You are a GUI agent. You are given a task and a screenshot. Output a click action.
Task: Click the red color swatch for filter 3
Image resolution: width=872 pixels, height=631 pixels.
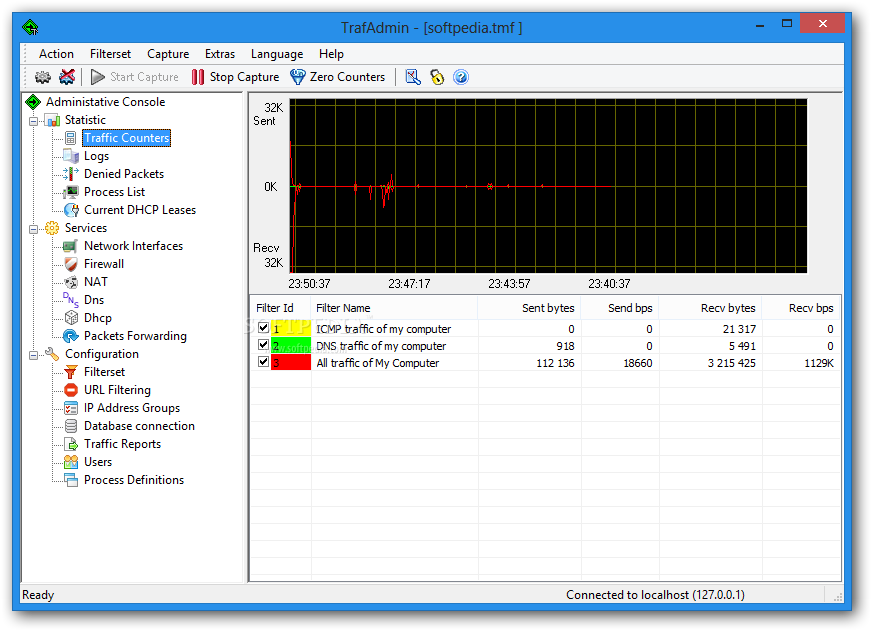click(x=291, y=362)
